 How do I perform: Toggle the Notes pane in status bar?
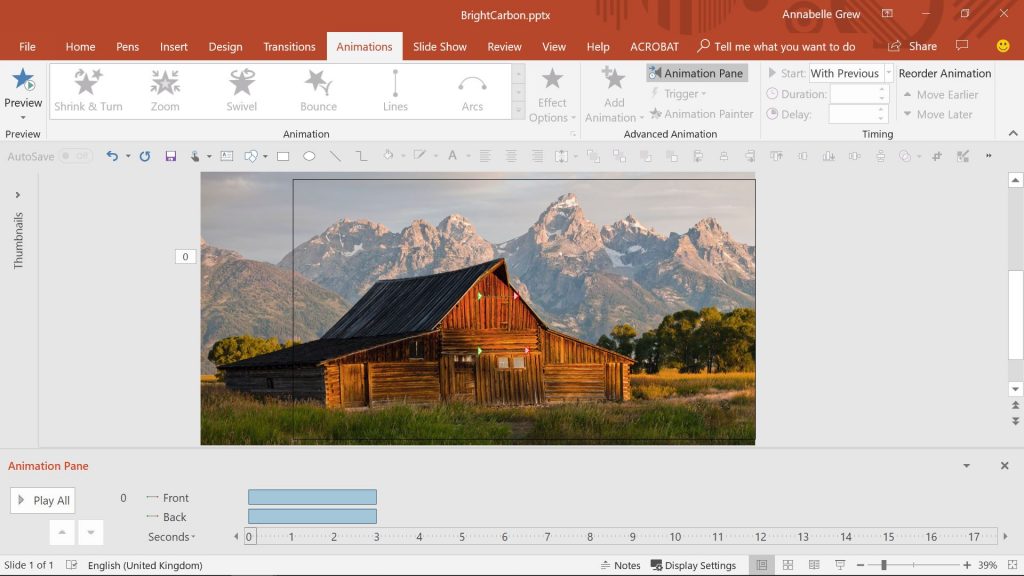620,565
